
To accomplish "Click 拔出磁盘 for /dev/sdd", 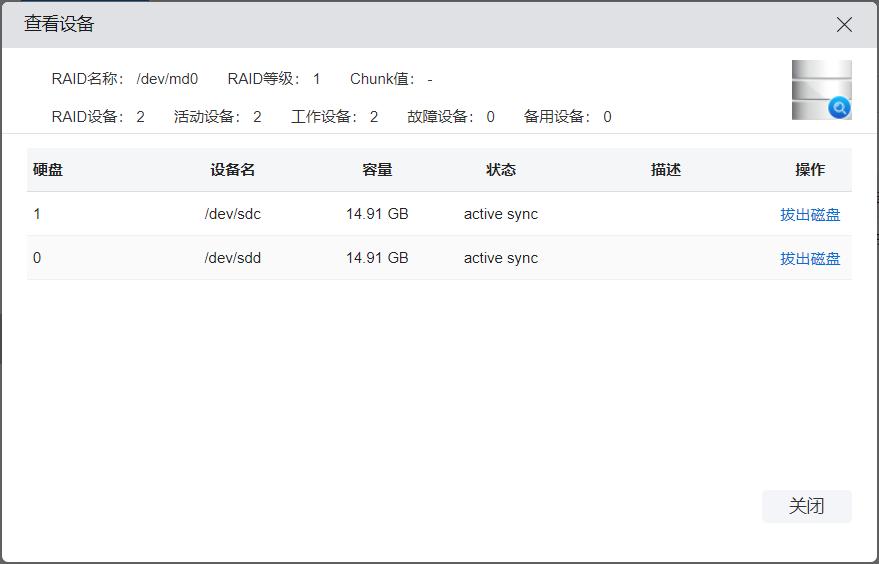I will click(809, 258).
